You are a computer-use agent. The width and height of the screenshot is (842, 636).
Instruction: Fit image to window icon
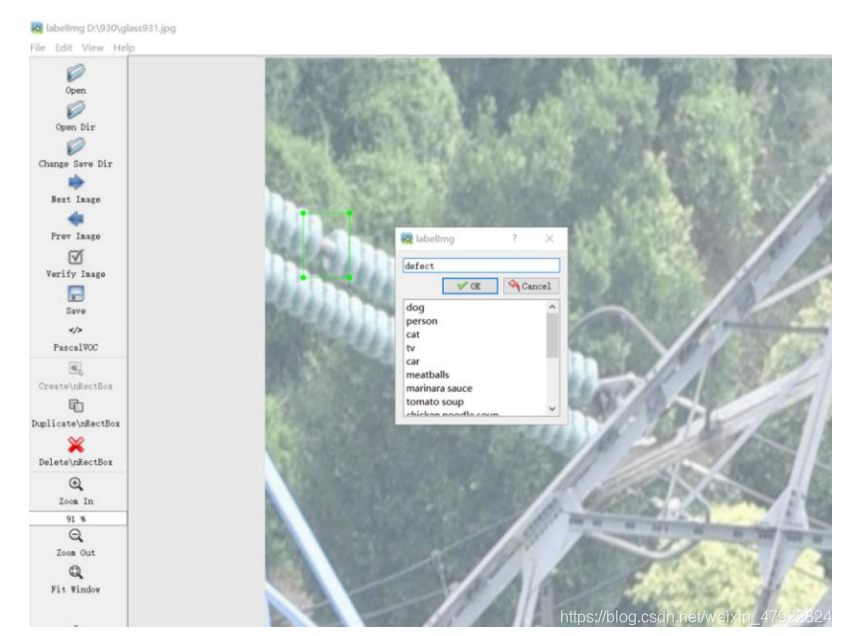click(76, 573)
